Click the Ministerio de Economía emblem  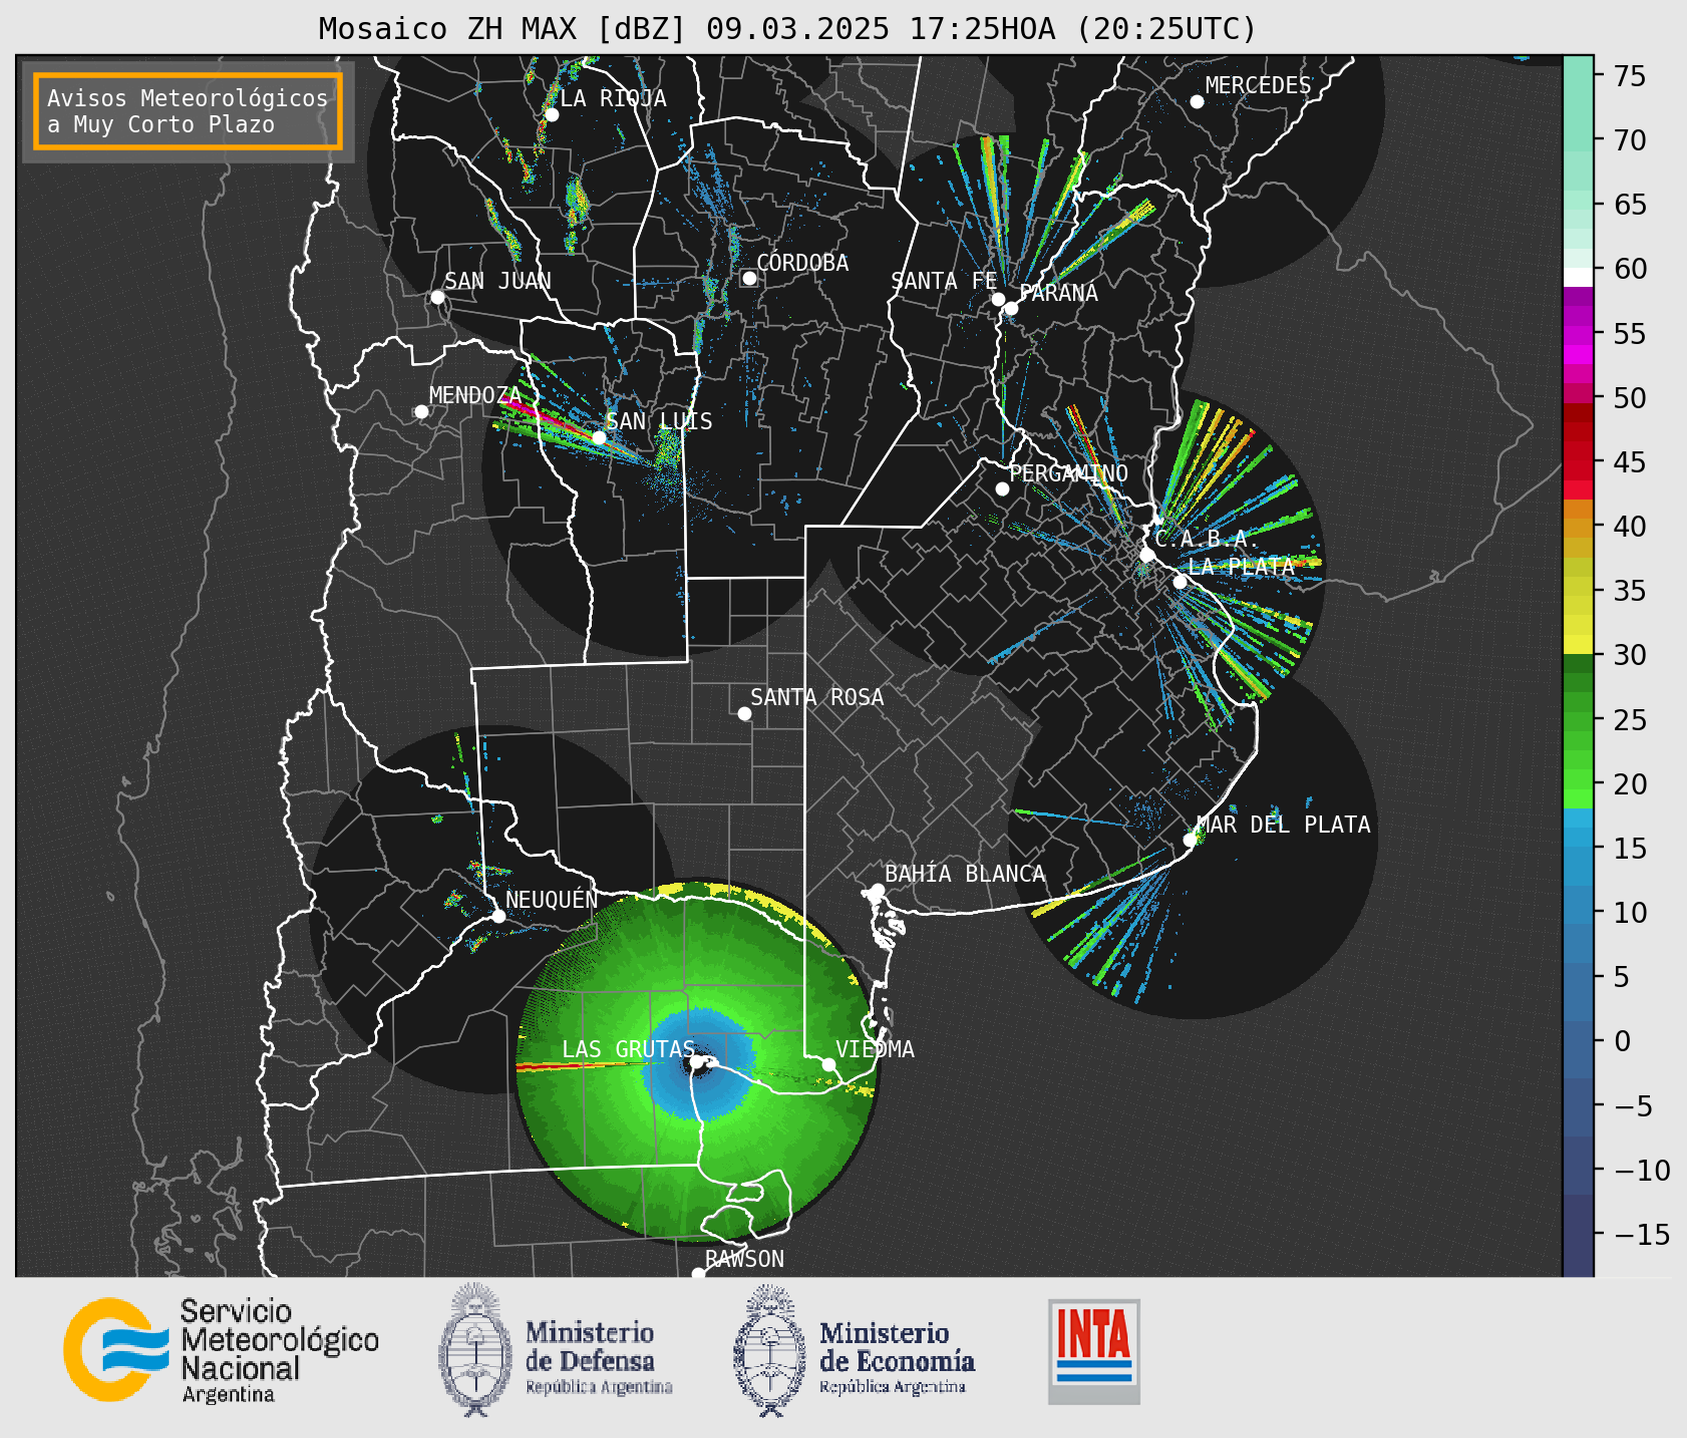(770, 1350)
